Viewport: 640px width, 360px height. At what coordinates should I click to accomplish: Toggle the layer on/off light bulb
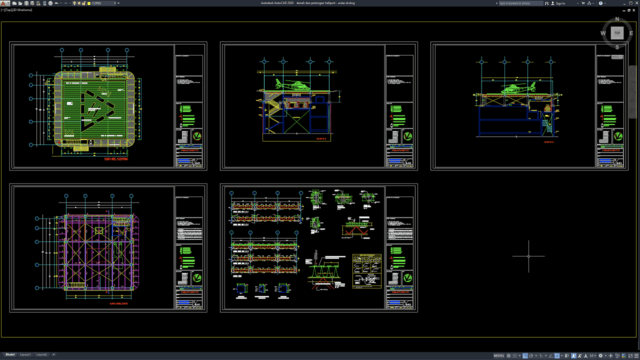click(x=74, y=3)
